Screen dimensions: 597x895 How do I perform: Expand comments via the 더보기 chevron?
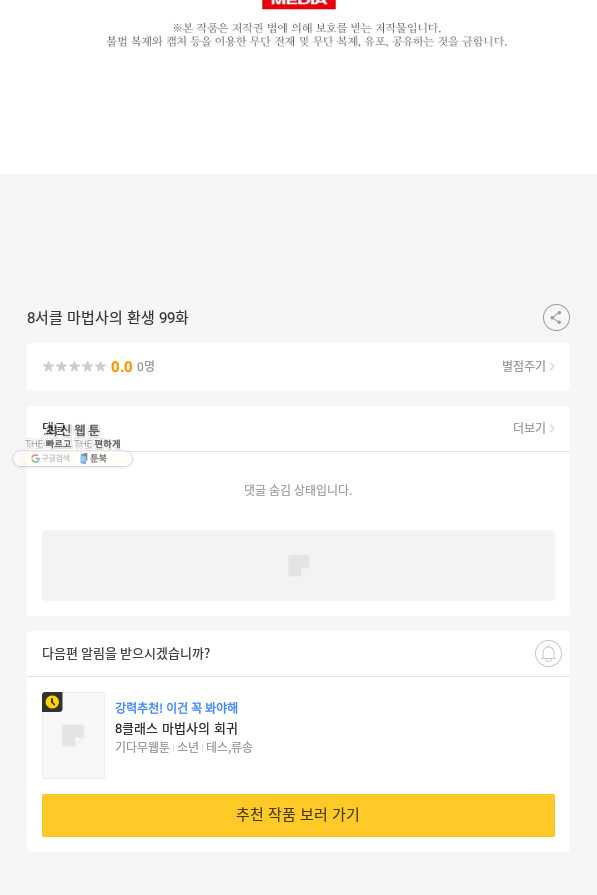pyautogui.click(x=552, y=428)
